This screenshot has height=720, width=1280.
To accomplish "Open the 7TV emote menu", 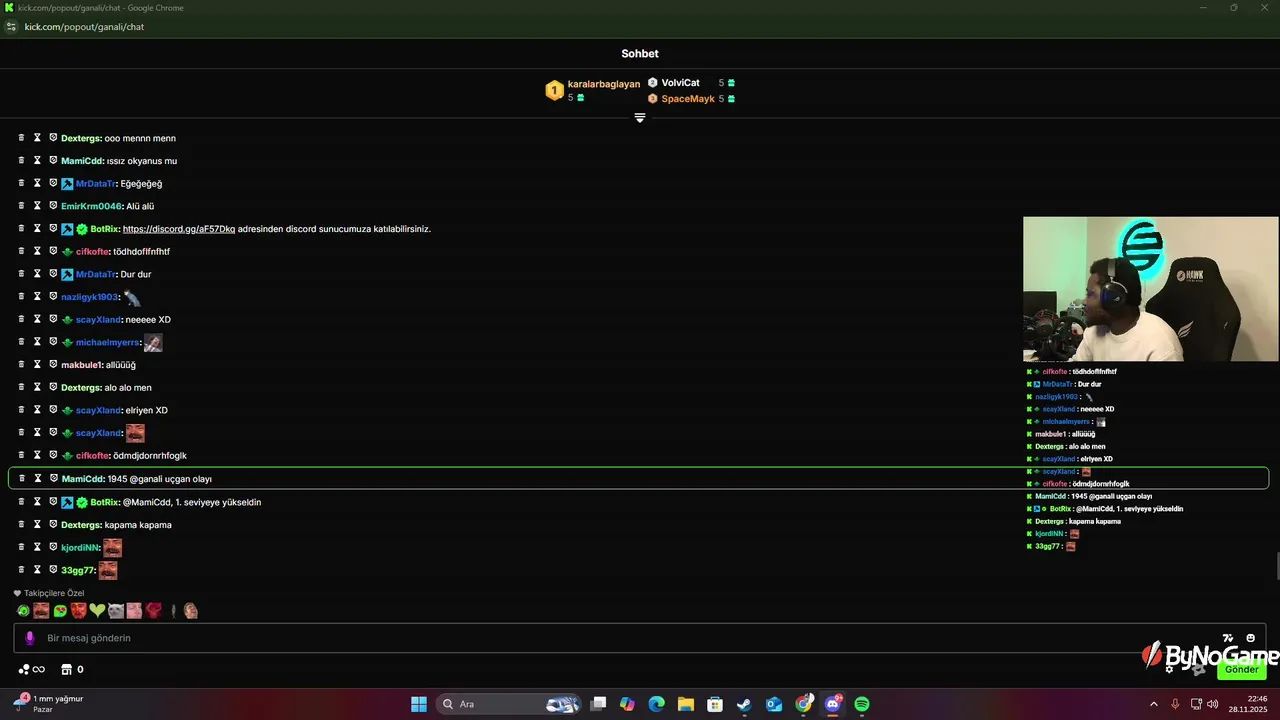I will pyautogui.click(x=1228, y=638).
